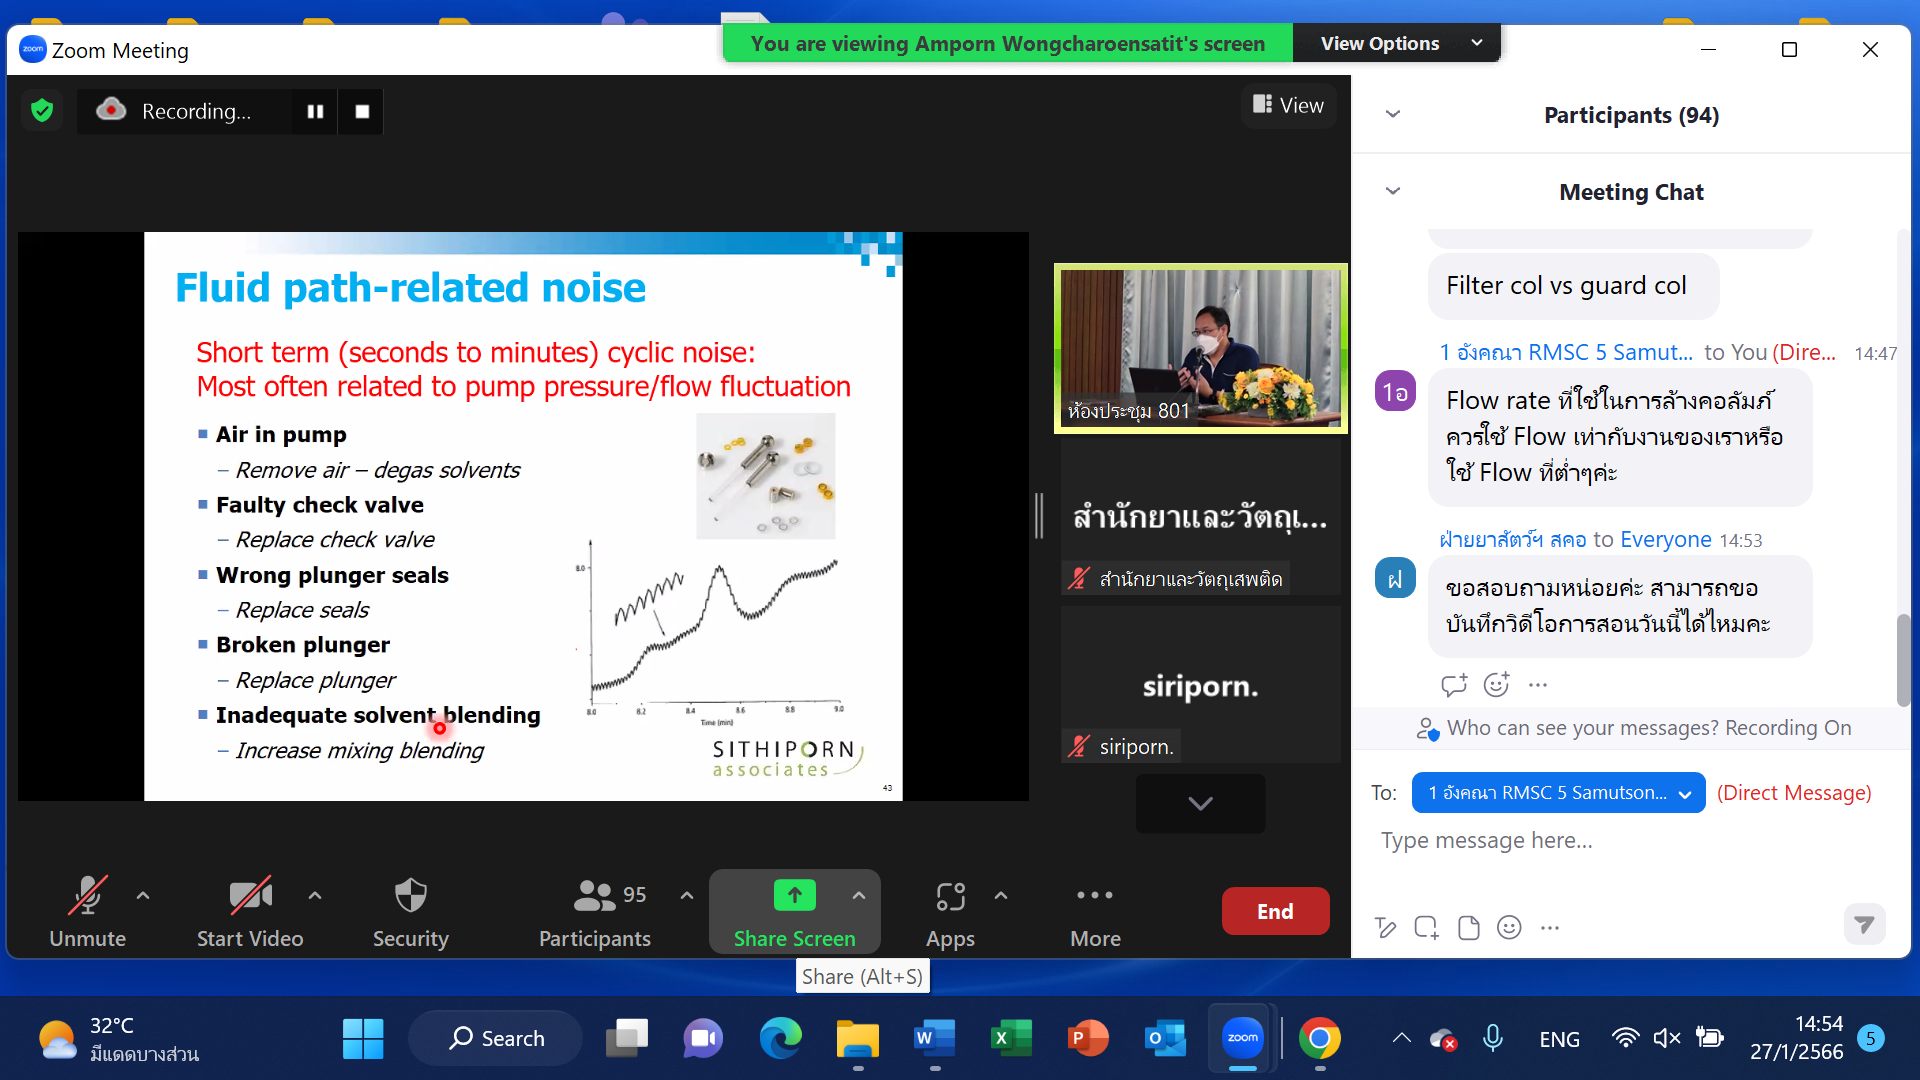Image resolution: width=1920 pixels, height=1080 pixels.
Task: Add reaction to last chat message
Action: tap(1496, 685)
